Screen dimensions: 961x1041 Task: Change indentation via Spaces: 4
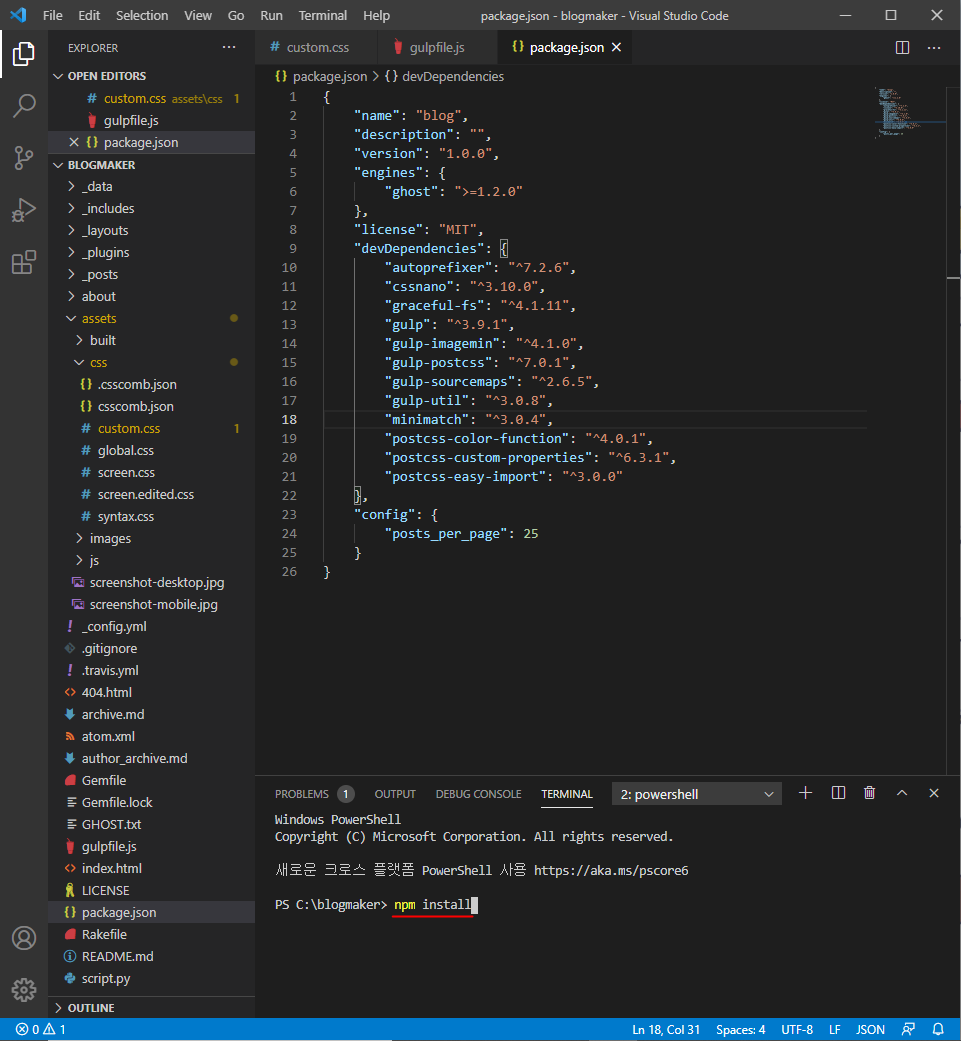[x=741, y=1029]
